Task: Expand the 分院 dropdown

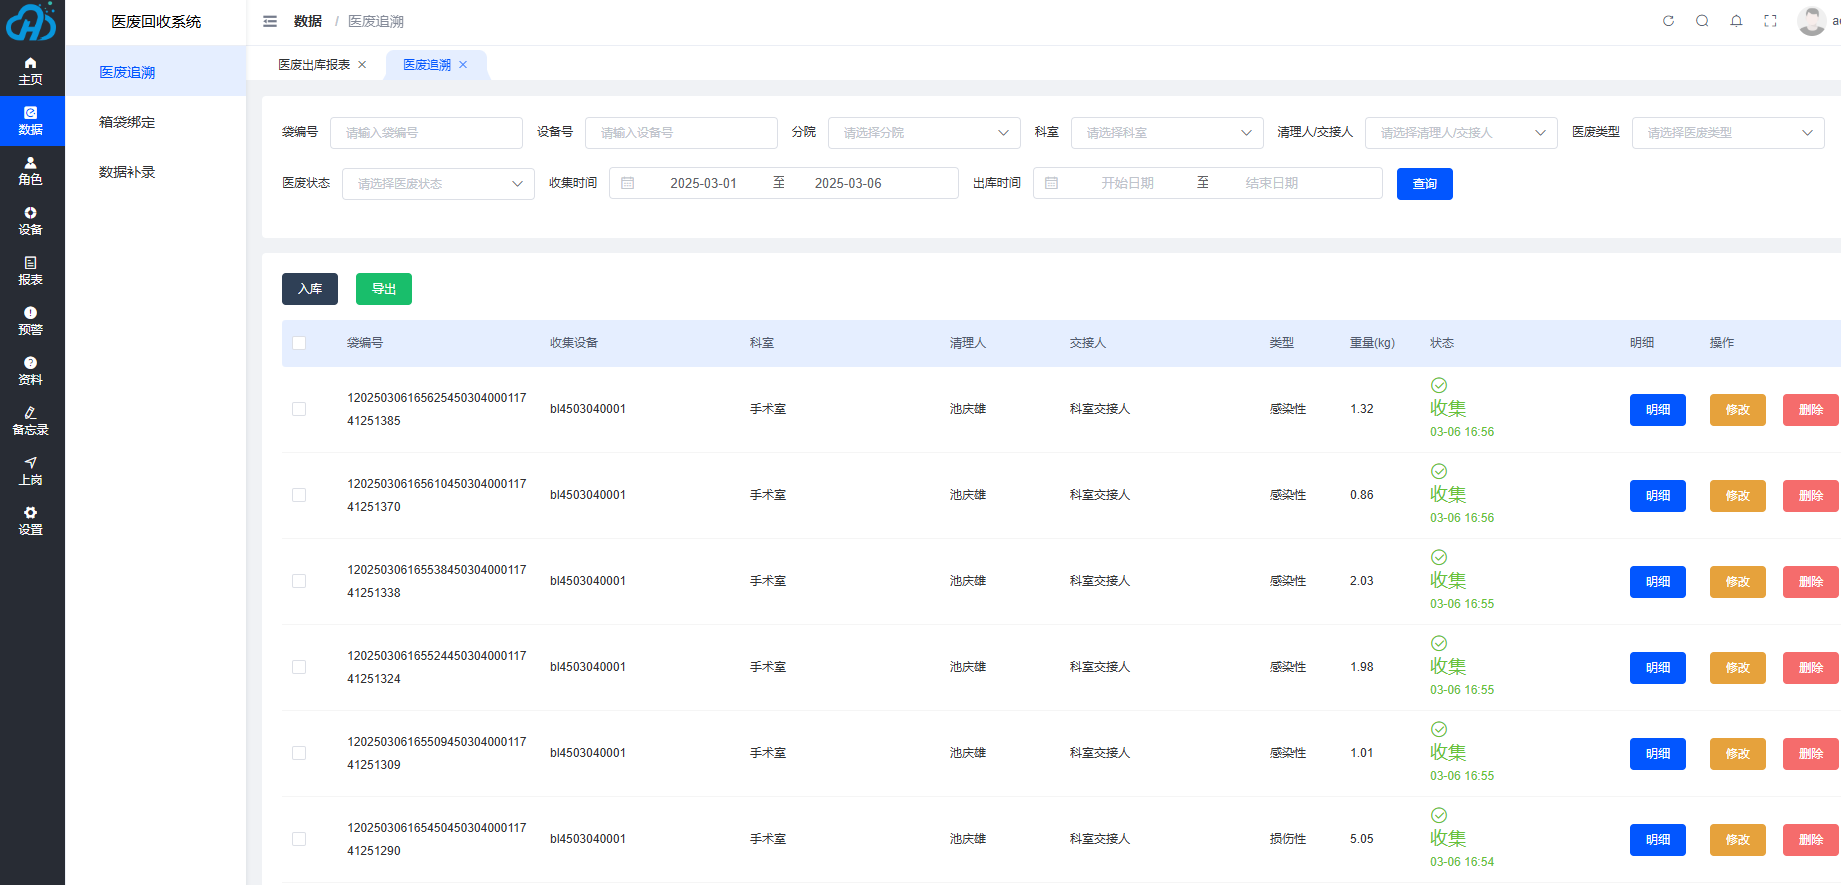Action: tap(923, 133)
